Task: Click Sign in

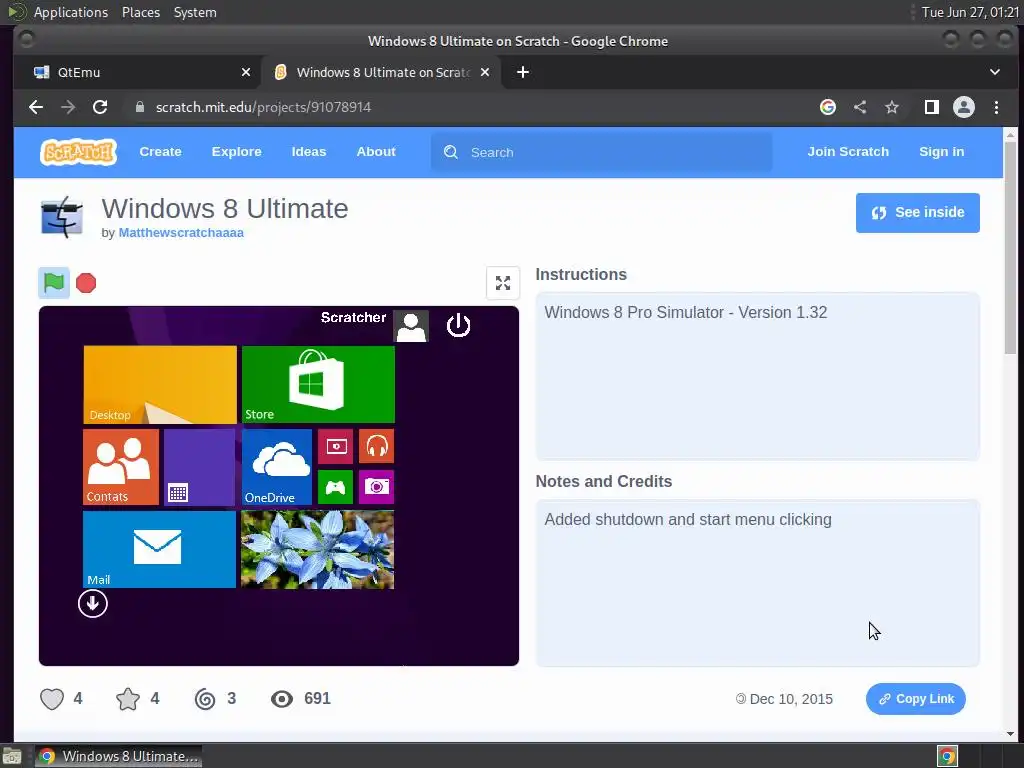Action: (x=941, y=152)
